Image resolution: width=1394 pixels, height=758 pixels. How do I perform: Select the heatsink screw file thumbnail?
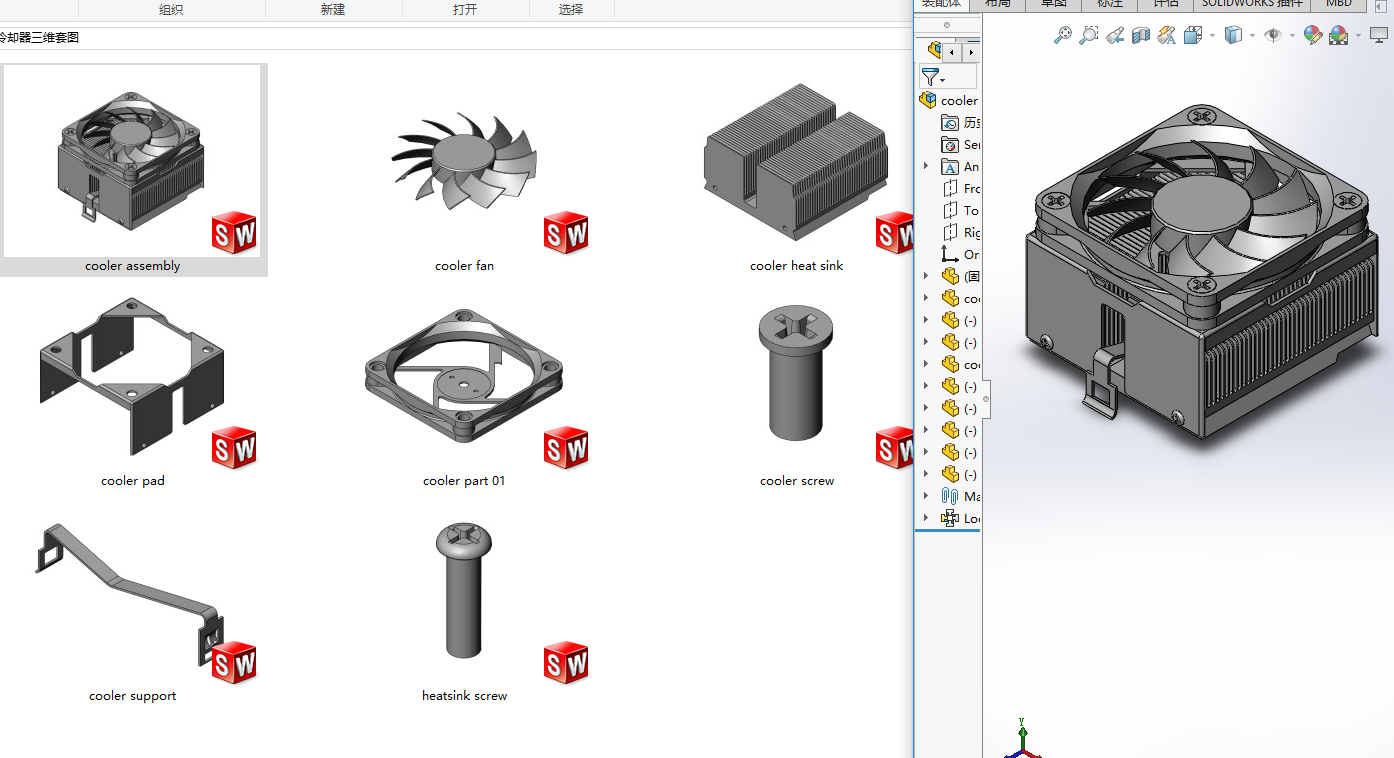pyautogui.click(x=464, y=592)
